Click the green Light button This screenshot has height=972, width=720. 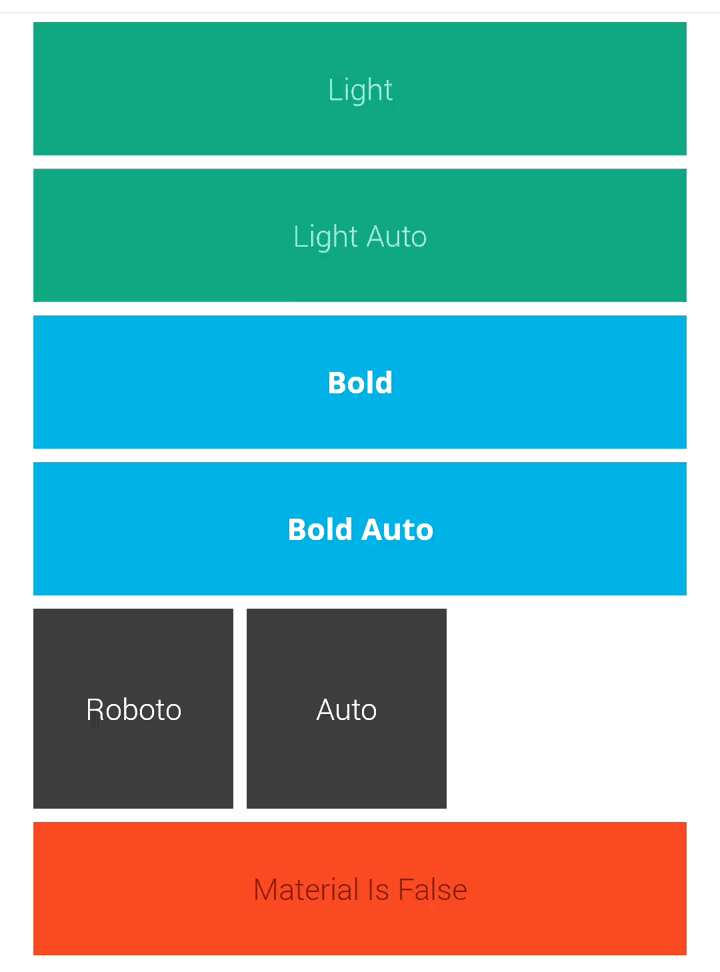click(x=360, y=89)
